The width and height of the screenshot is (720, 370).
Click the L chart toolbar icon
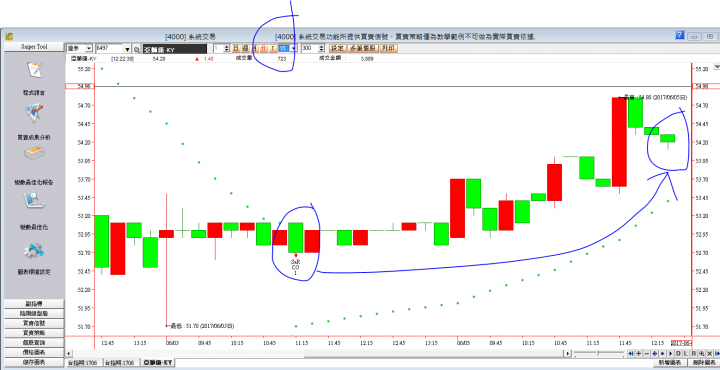pos(686,353)
